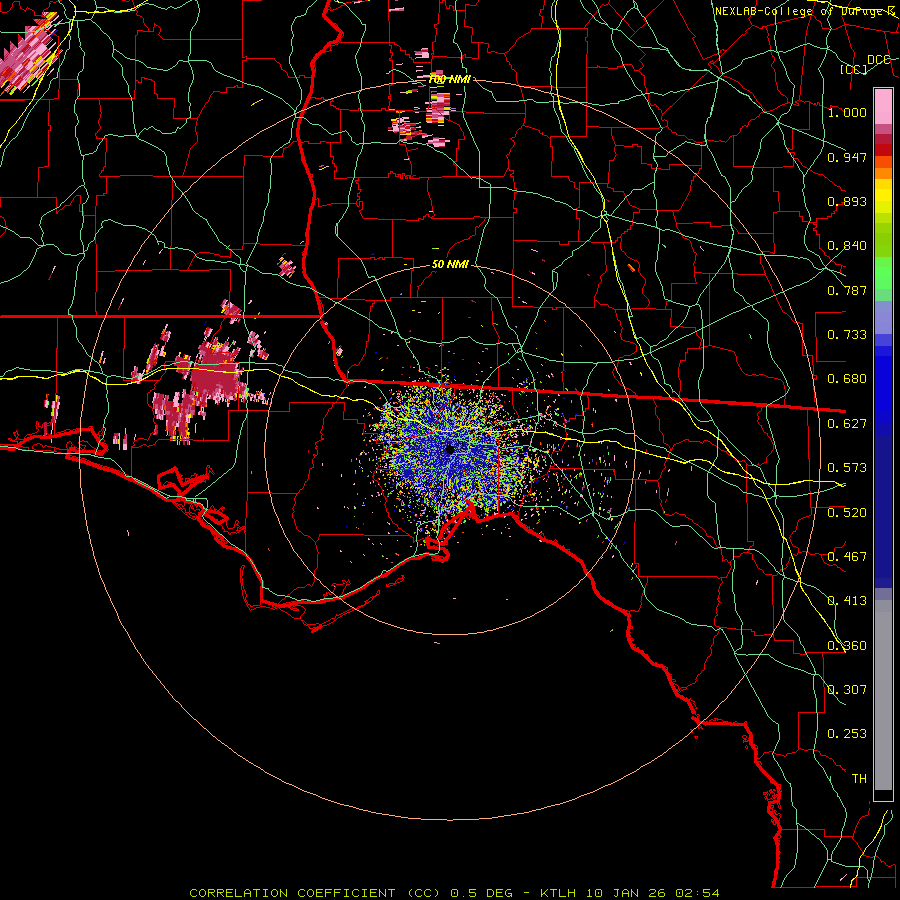900x900 pixels.
Task: Click the 0.627 scale value
Action: [x=847, y=424]
